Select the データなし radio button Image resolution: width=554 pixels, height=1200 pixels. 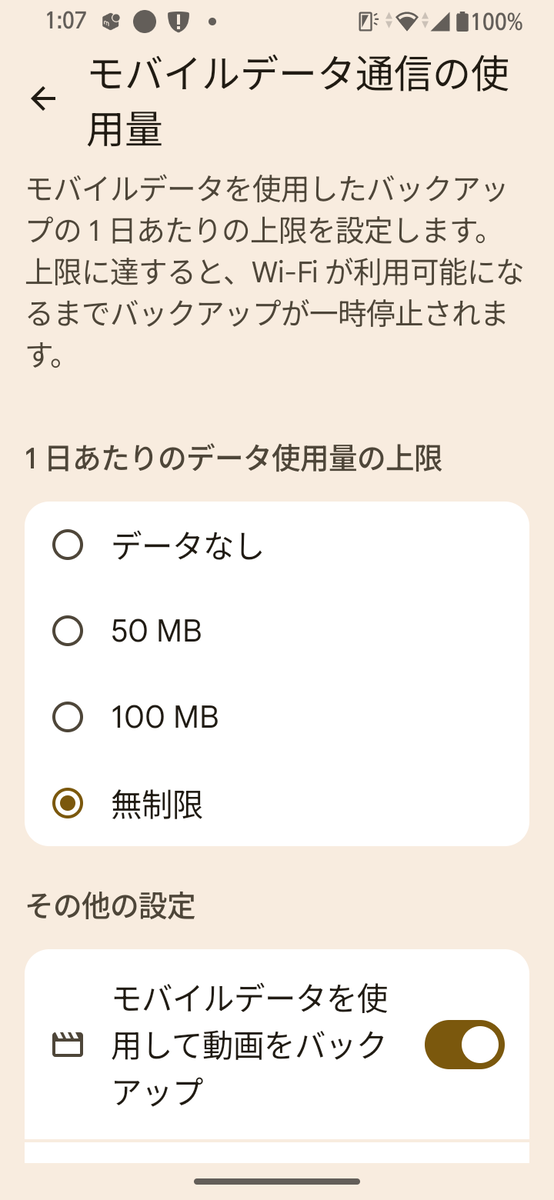pos(68,545)
